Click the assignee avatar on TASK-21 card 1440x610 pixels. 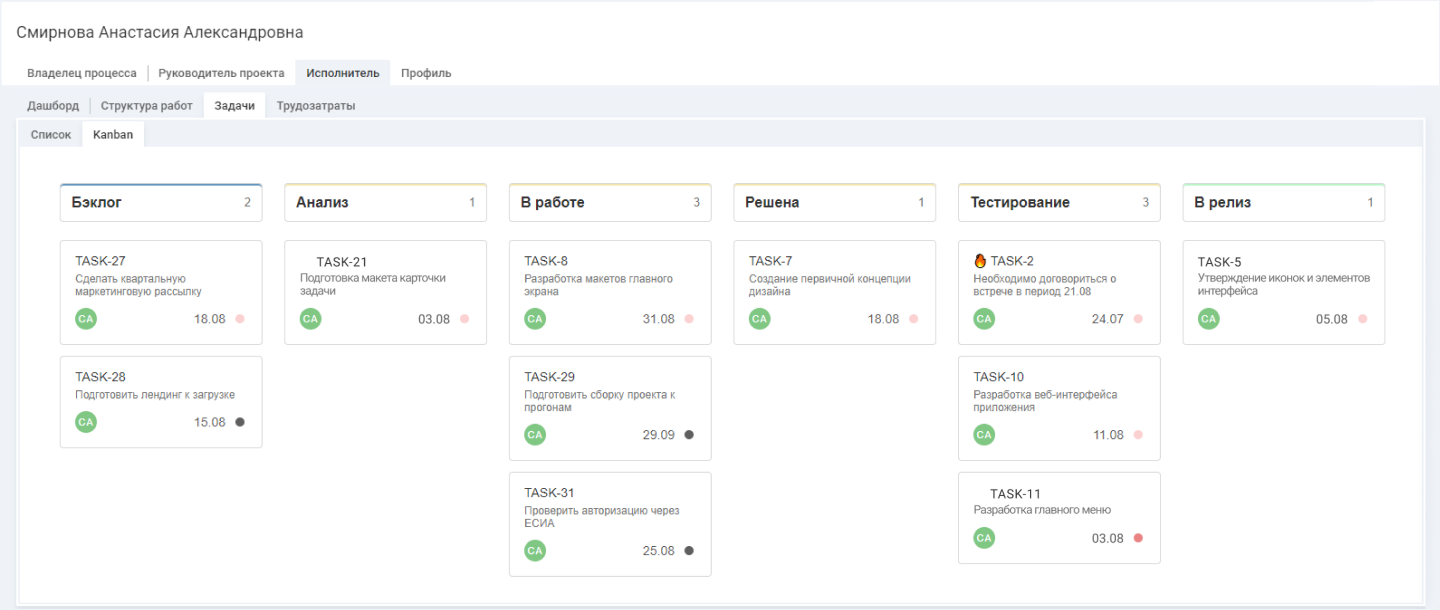(310, 319)
